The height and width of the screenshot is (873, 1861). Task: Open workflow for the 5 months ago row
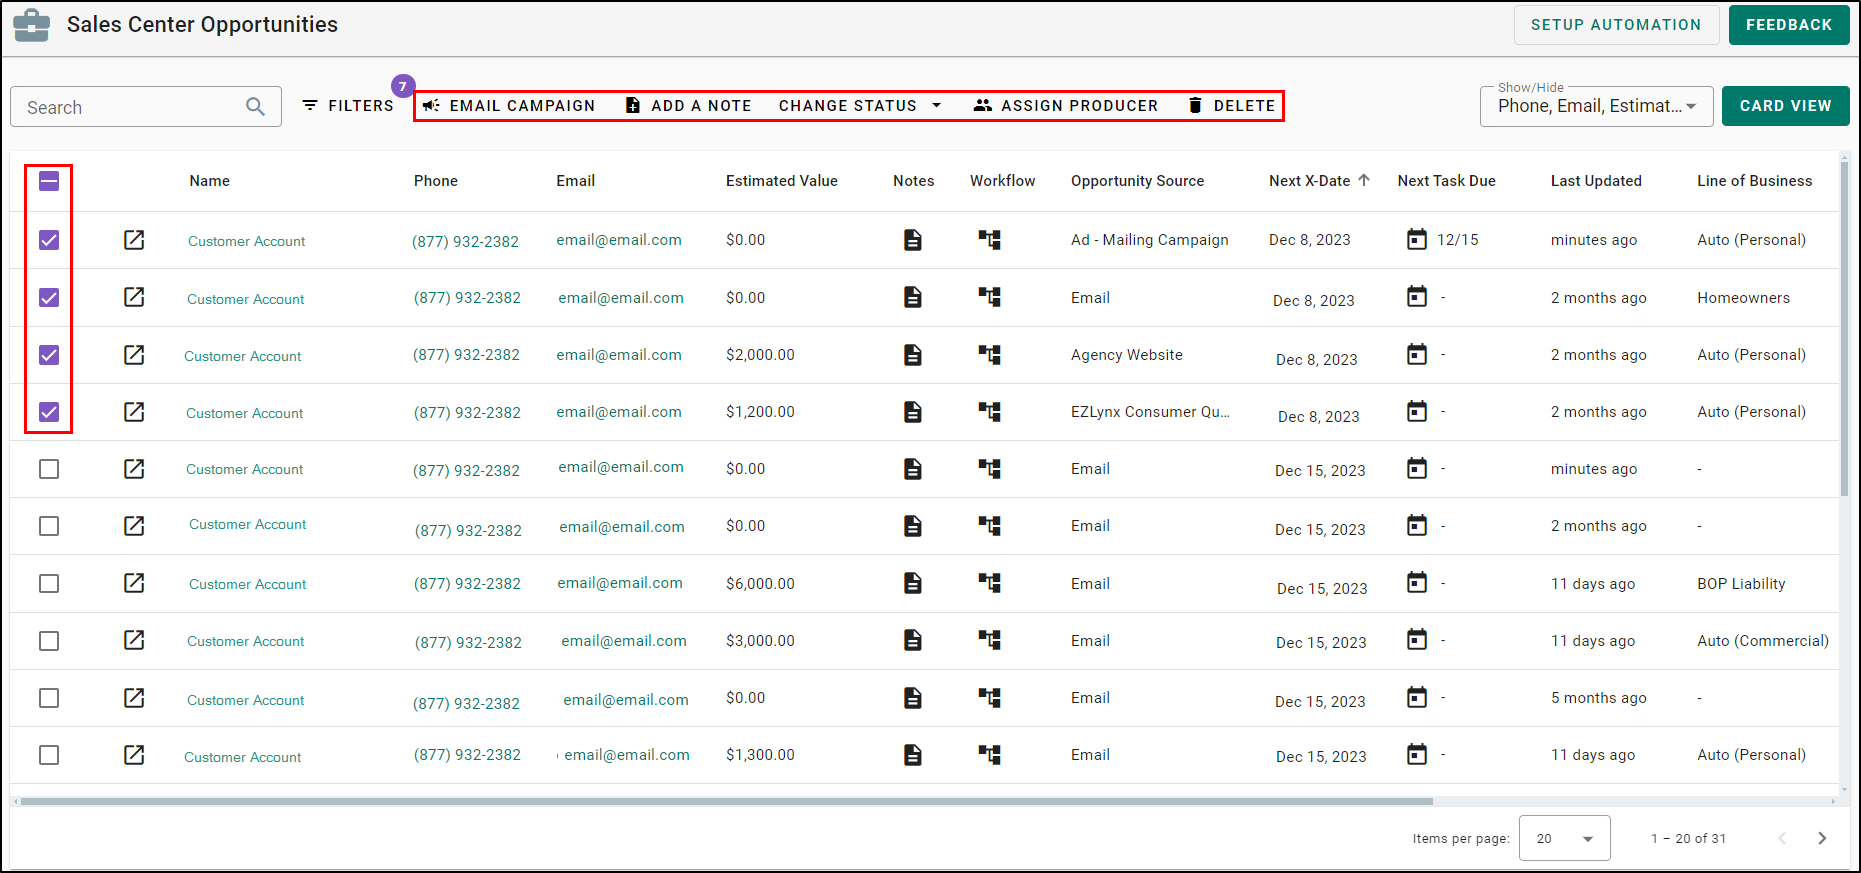(990, 698)
